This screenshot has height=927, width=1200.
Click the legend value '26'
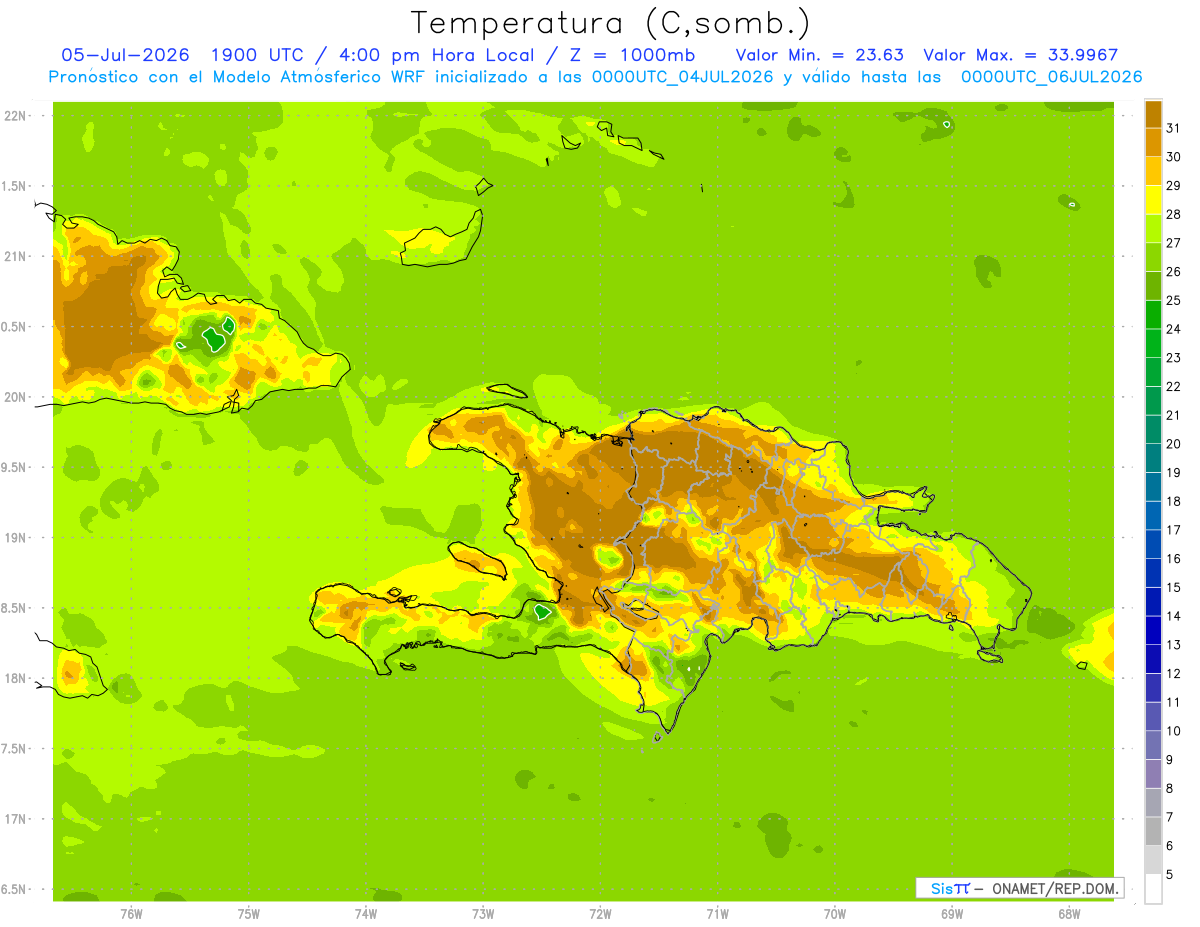(1173, 272)
